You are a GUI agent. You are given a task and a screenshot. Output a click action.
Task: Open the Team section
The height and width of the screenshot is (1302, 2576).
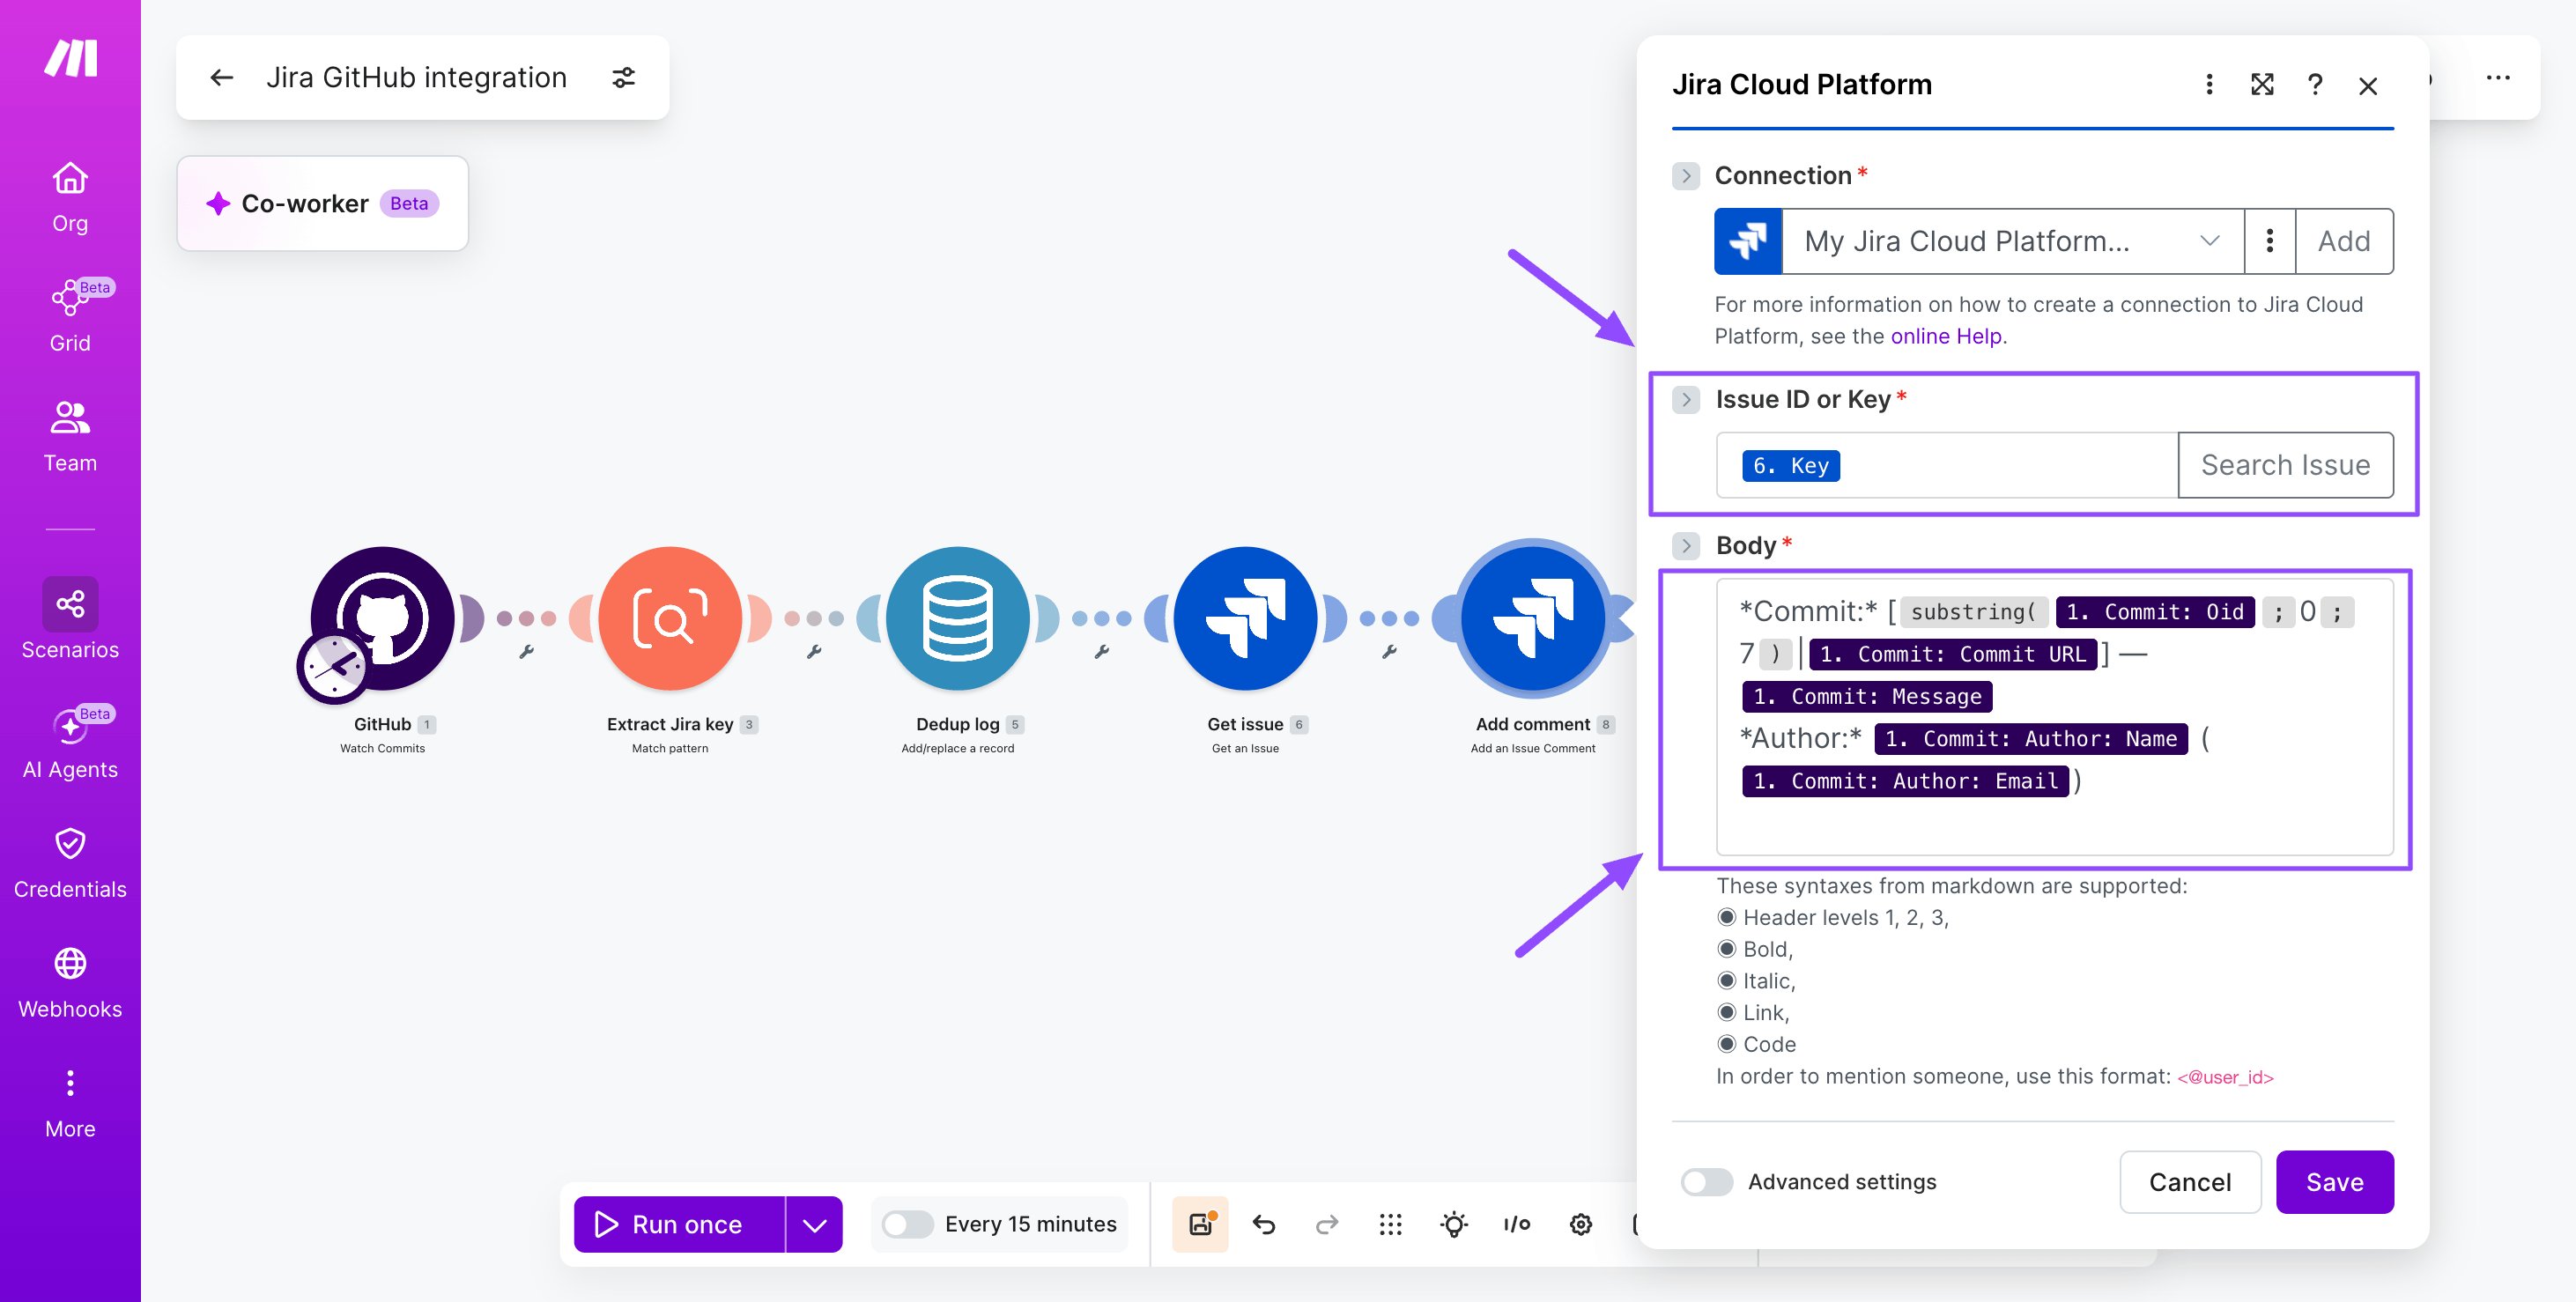pyautogui.click(x=70, y=437)
